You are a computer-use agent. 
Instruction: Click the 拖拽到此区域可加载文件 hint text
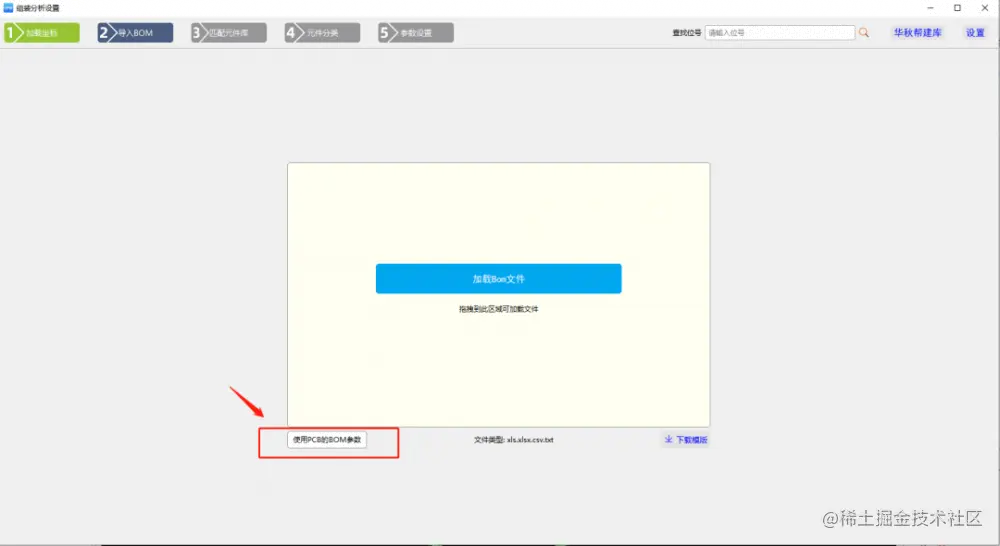(x=499, y=309)
